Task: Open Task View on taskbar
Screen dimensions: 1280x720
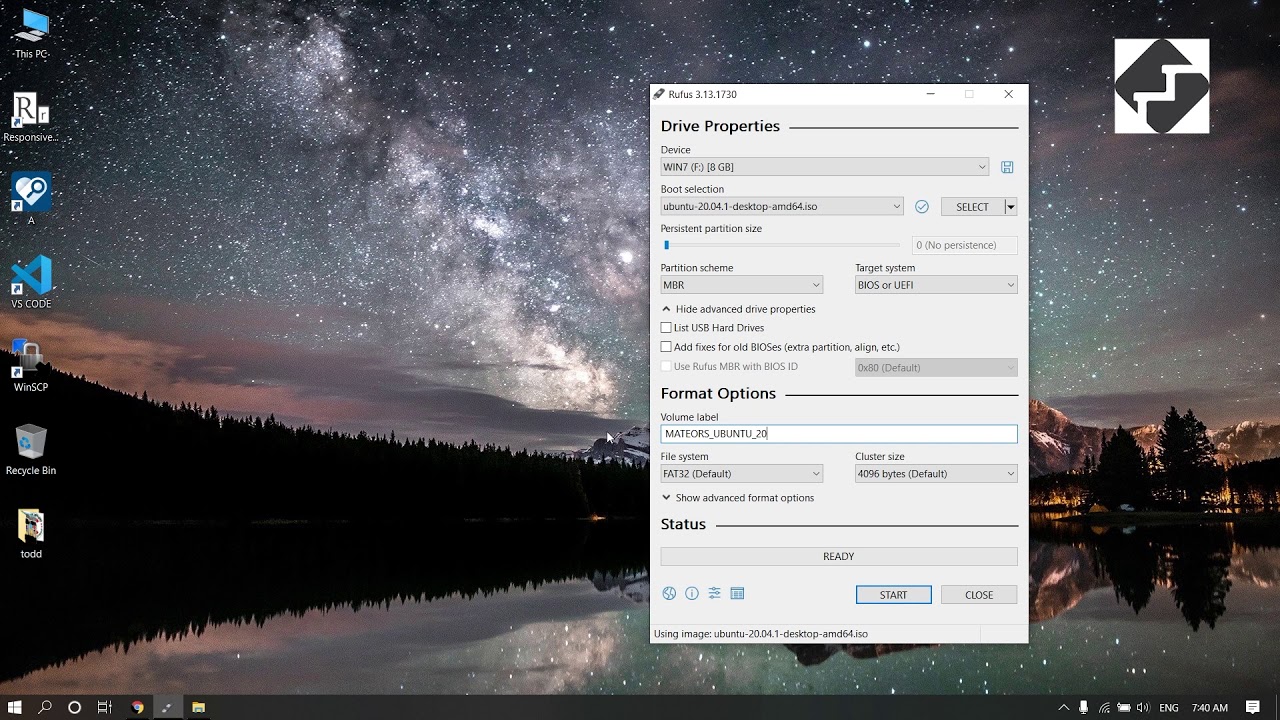Action: point(104,707)
